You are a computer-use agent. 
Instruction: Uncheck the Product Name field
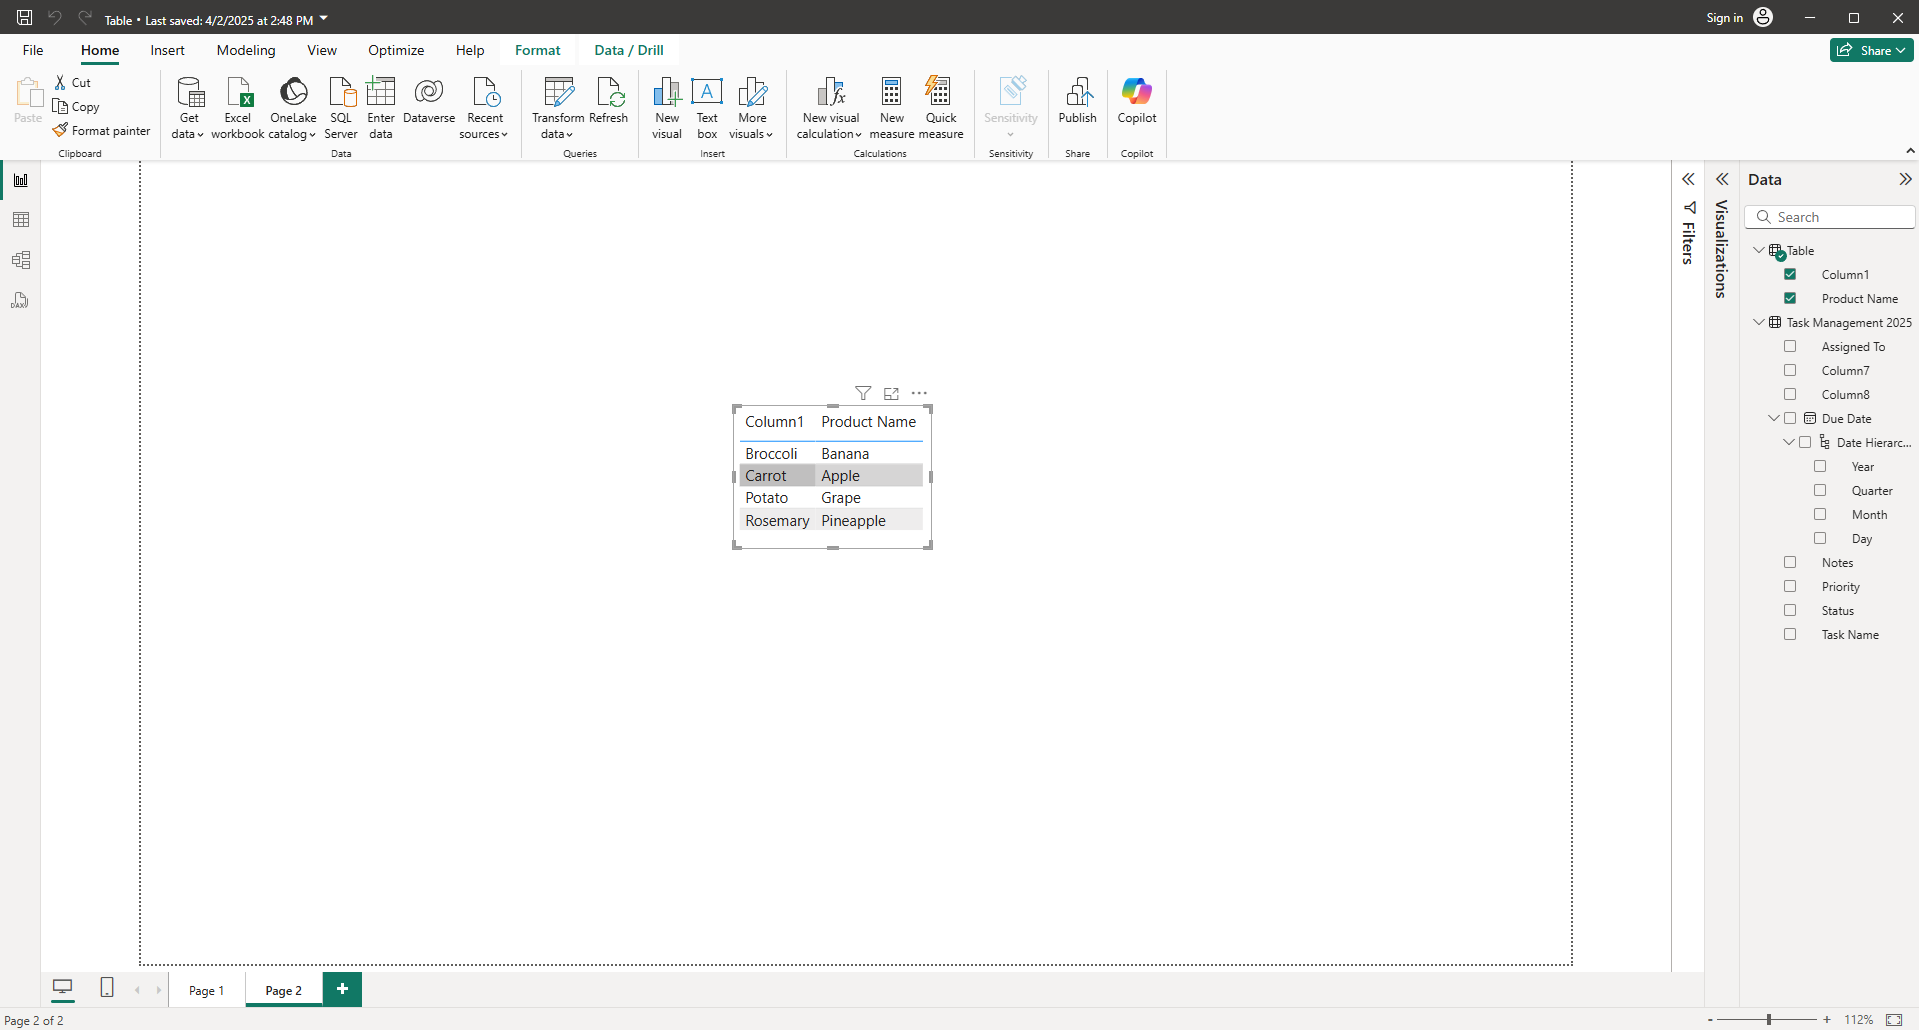point(1790,298)
